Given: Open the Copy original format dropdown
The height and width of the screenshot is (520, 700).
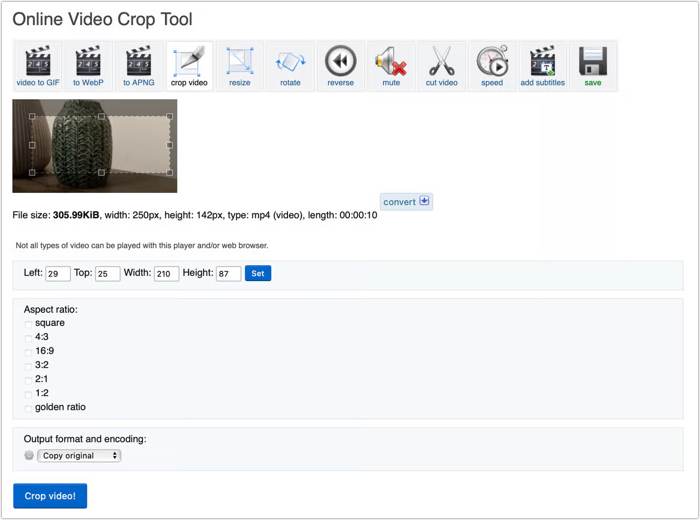Looking at the screenshot, I should pos(79,456).
